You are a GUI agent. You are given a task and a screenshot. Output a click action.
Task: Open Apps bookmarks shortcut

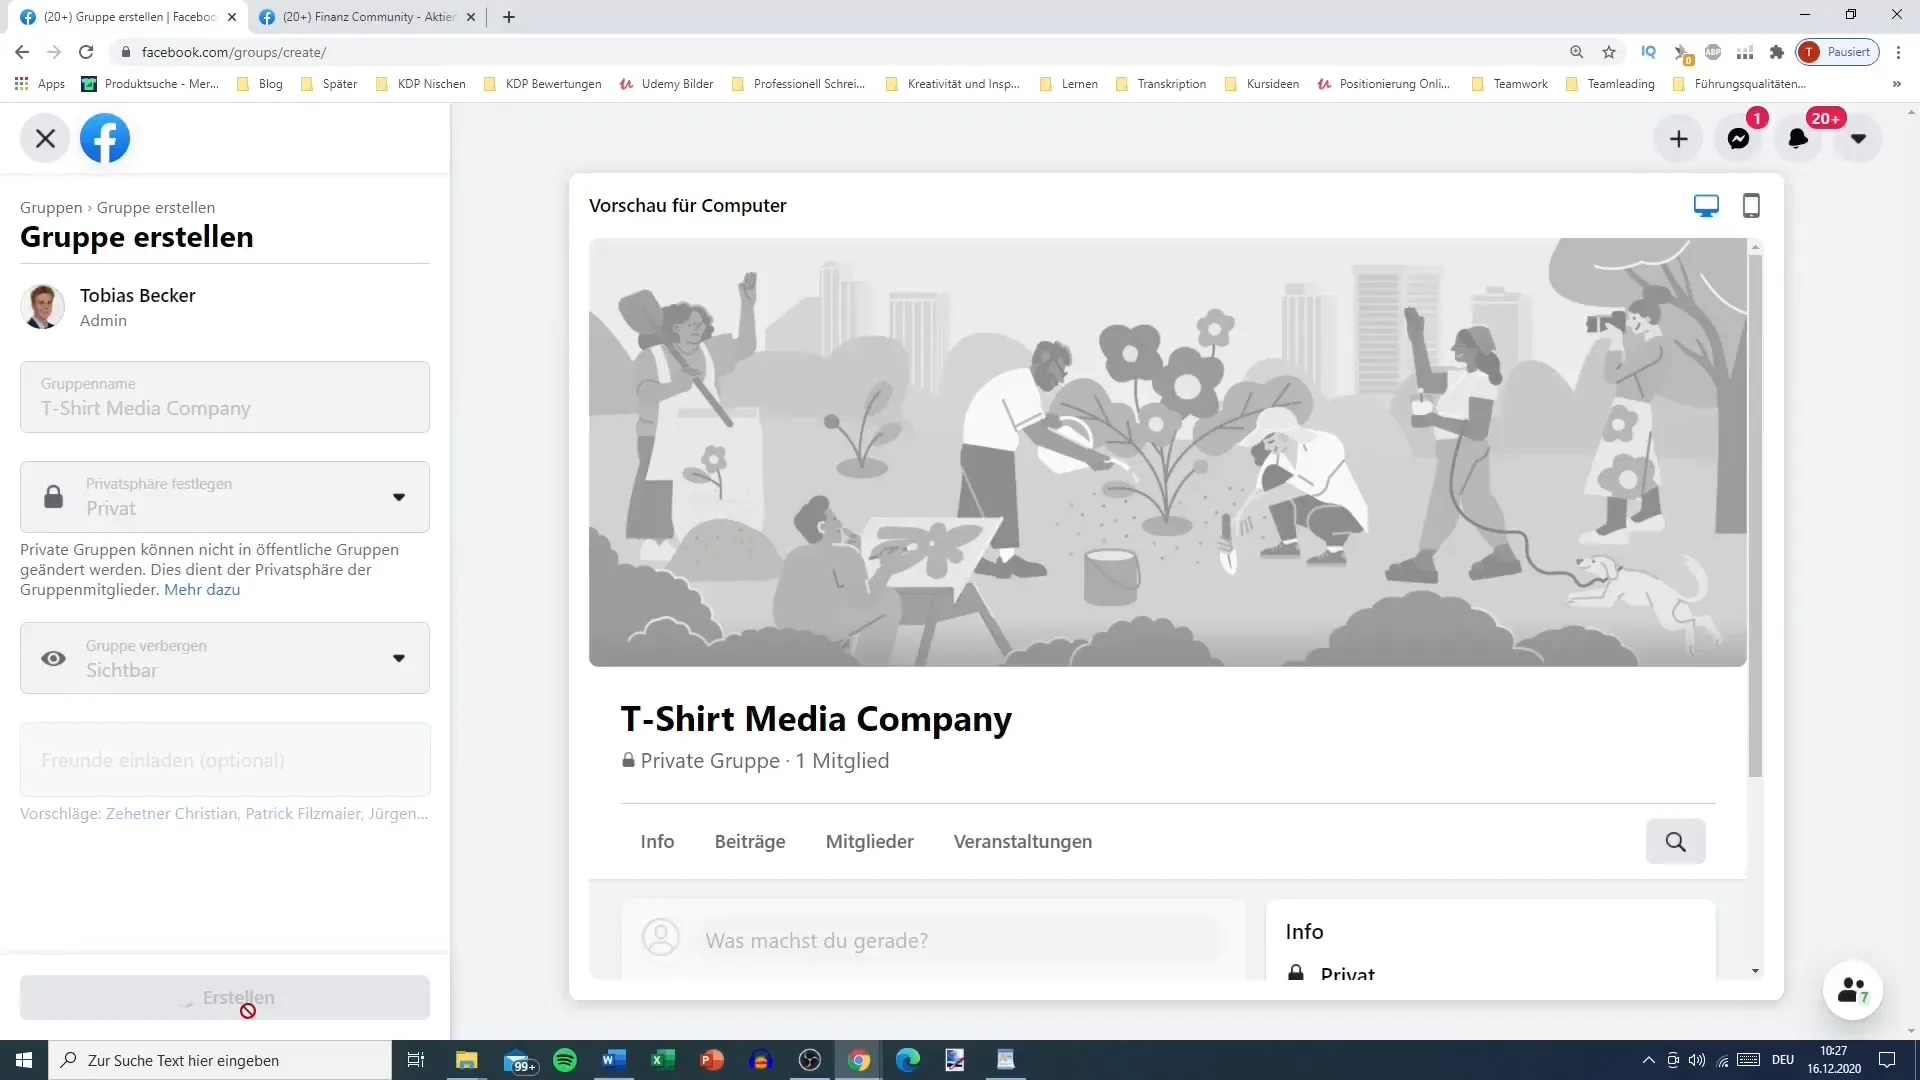[40, 84]
